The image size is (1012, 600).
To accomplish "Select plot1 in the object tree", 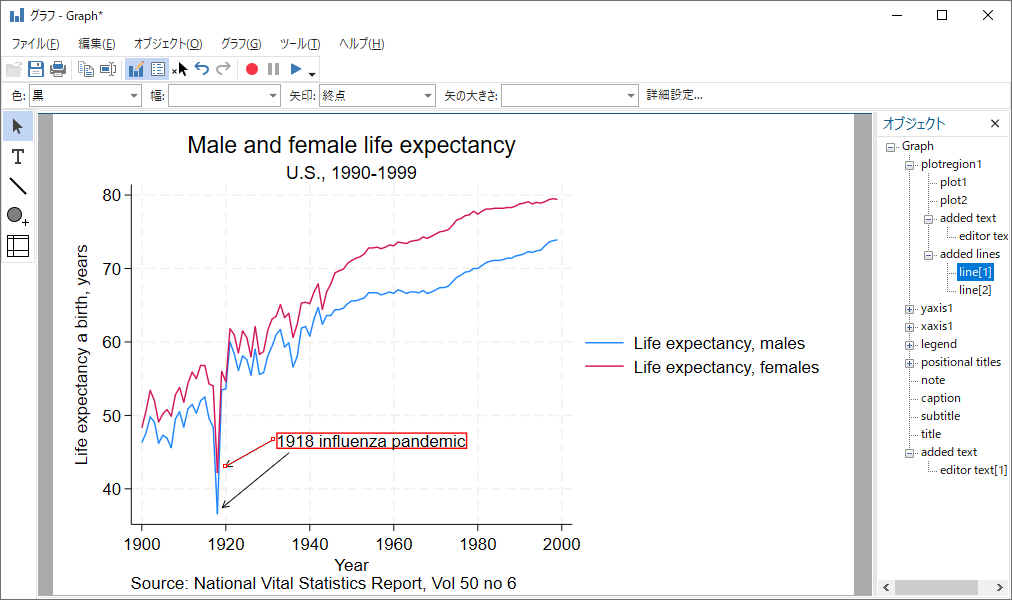I will (x=953, y=182).
